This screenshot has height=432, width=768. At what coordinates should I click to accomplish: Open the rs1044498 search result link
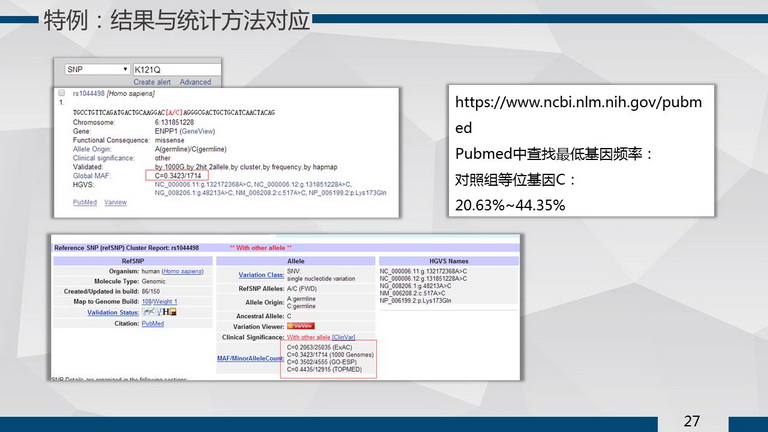pyautogui.click(x=88, y=93)
